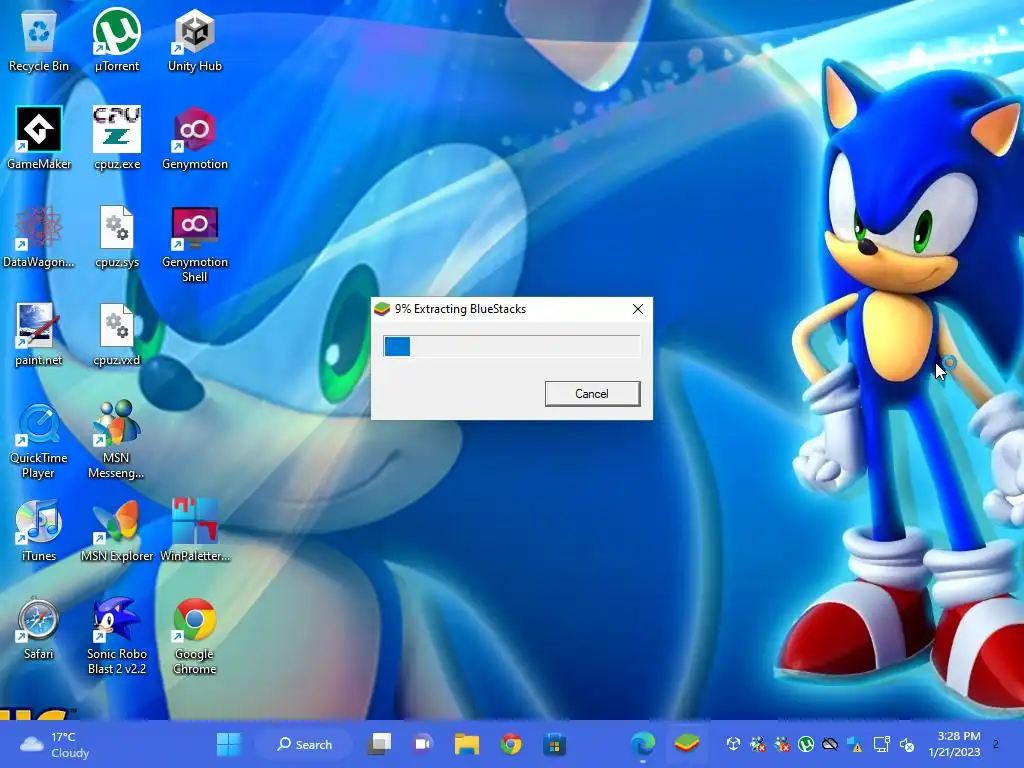Select the µTorrent desktop shortcut
This screenshot has width=1024, height=768.
[117, 40]
